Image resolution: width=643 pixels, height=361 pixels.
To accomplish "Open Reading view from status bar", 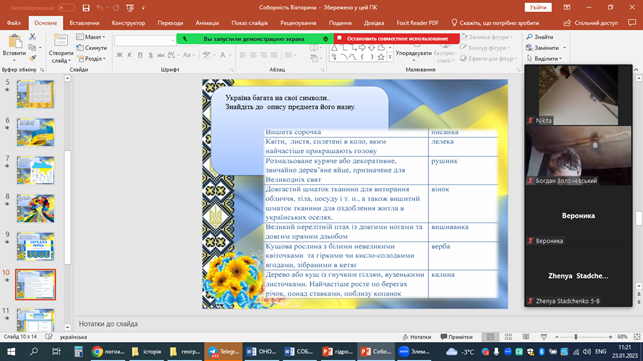I will 526,337.
